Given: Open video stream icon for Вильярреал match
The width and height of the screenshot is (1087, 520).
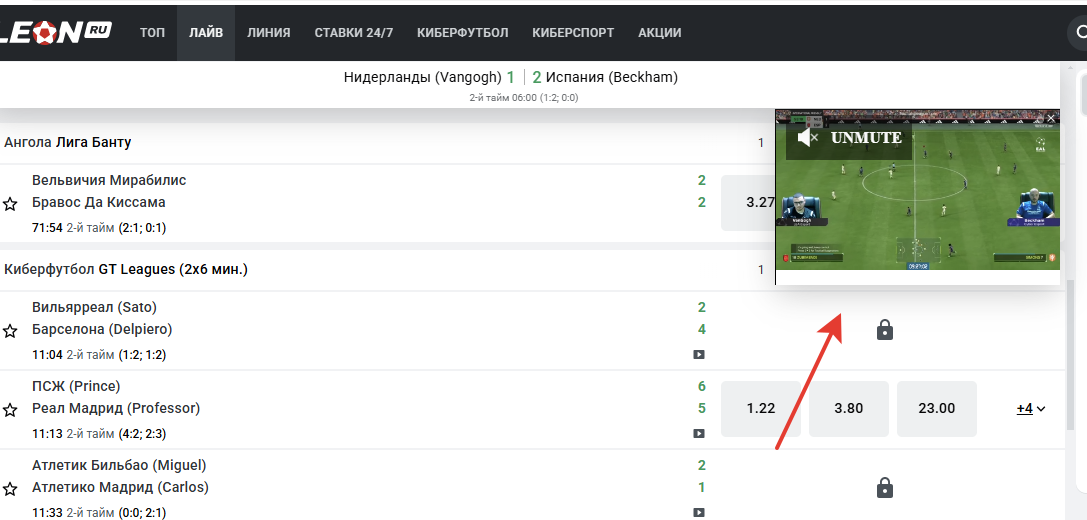Looking at the screenshot, I should click(x=699, y=354).
